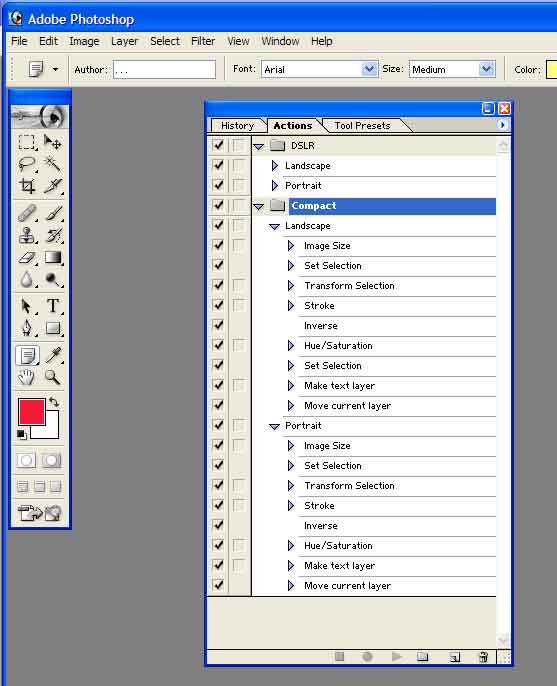The height and width of the screenshot is (686, 557).
Task: Select the Slice tool
Action: (53, 186)
